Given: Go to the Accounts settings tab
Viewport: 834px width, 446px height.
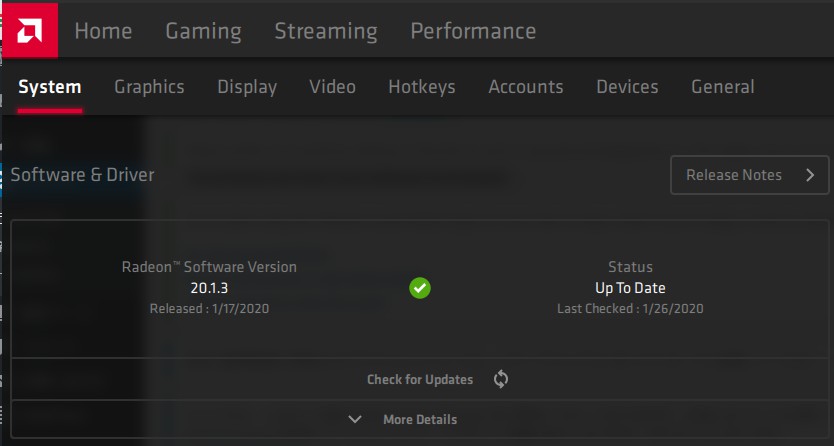Looking at the screenshot, I should [526, 87].
